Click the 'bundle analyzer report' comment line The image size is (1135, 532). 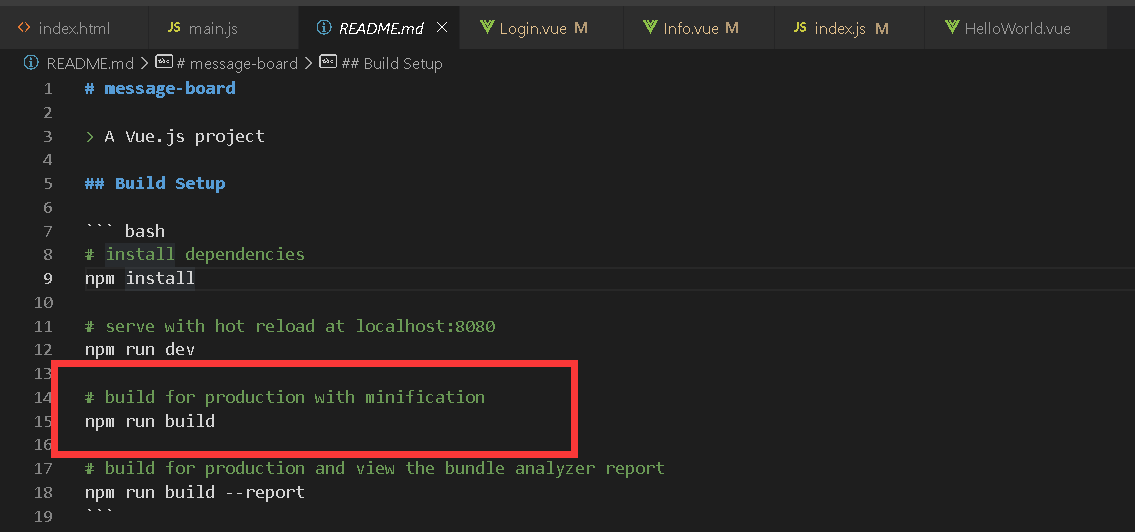click(374, 468)
